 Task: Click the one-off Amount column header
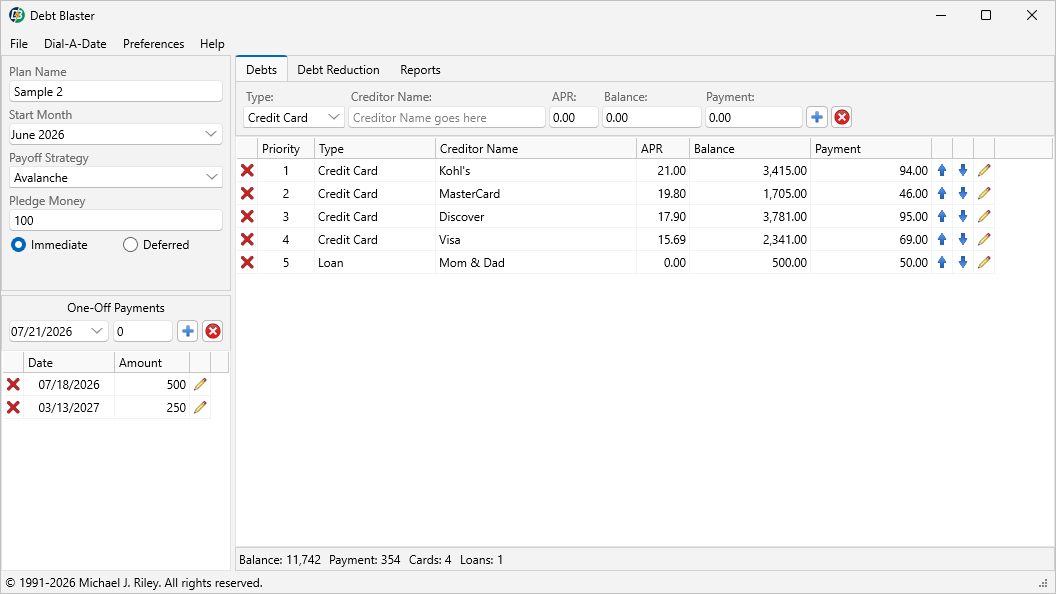[152, 362]
